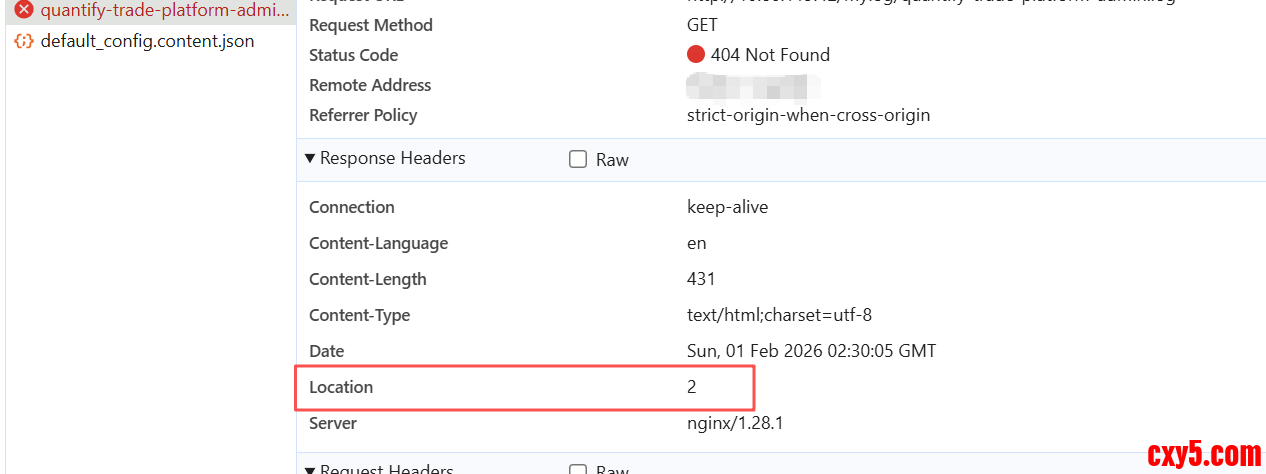Click the JSON file icon beside default_config.content.json
The image size is (1266, 474).
tap(24, 41)
